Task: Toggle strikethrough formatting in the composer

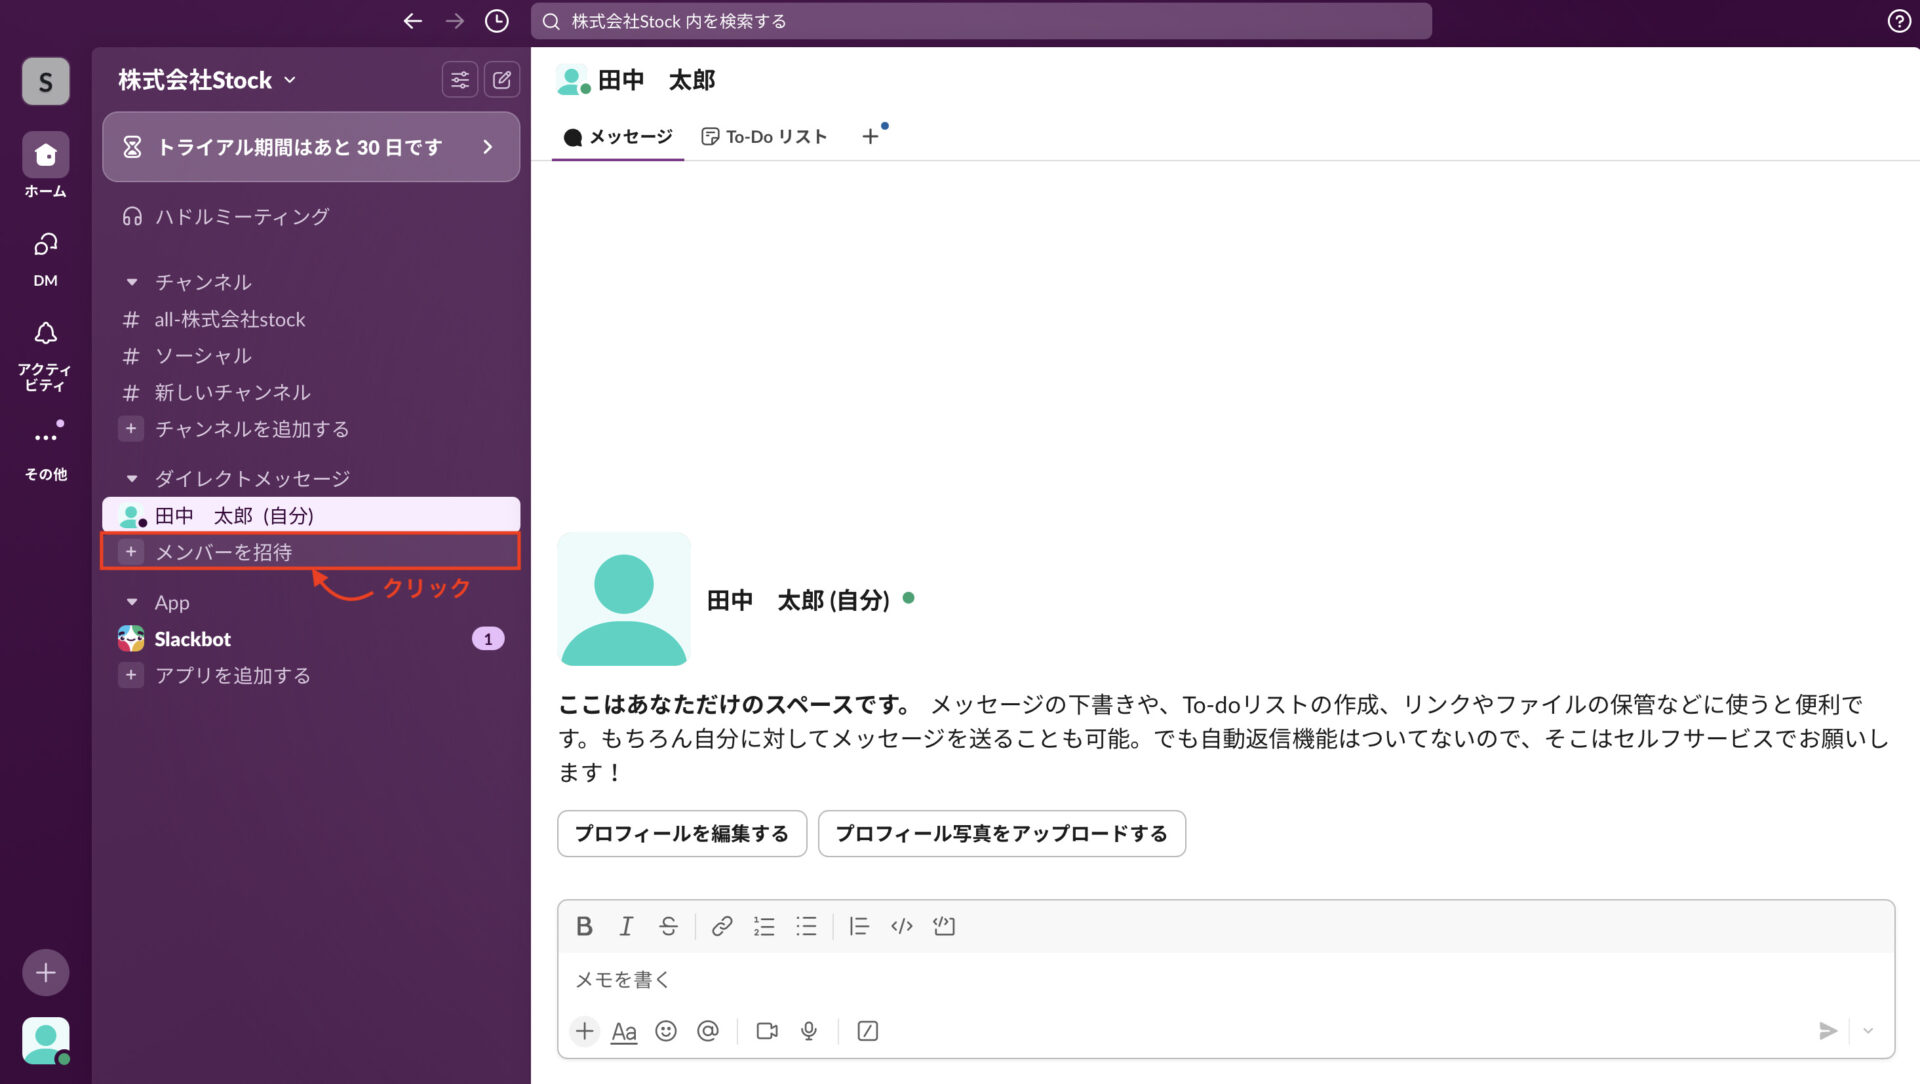Action: click(668, 926)
